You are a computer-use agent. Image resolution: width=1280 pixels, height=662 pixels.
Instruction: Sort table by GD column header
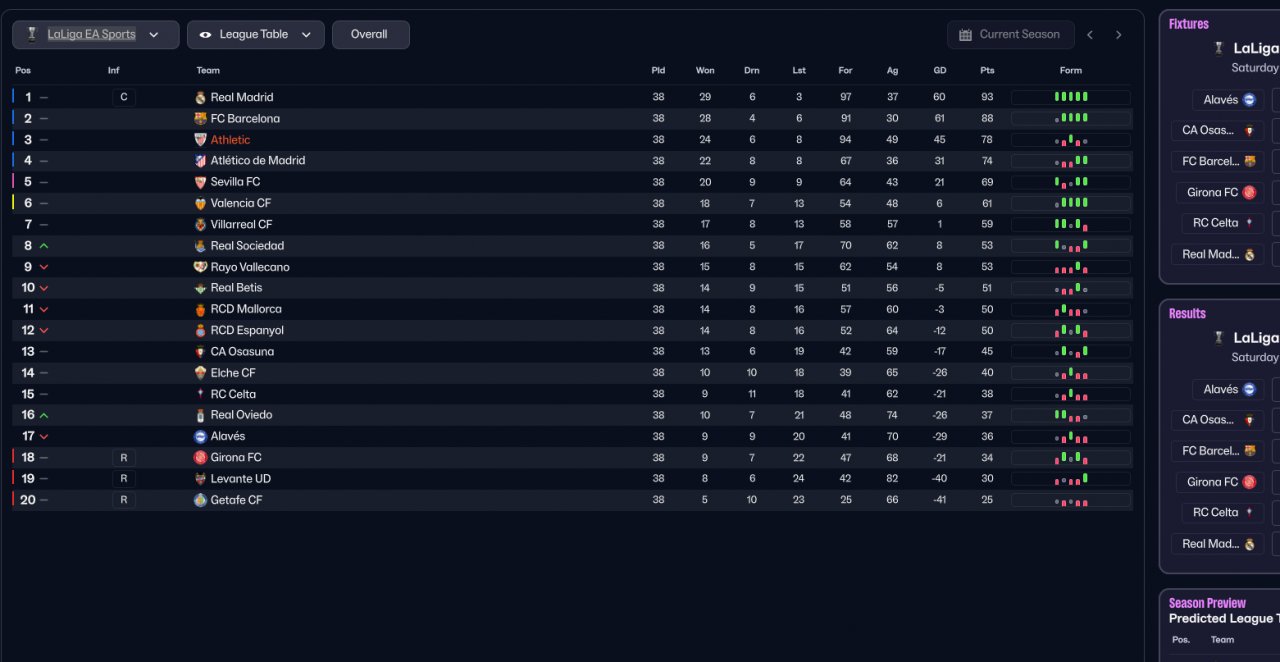[939, 71]
